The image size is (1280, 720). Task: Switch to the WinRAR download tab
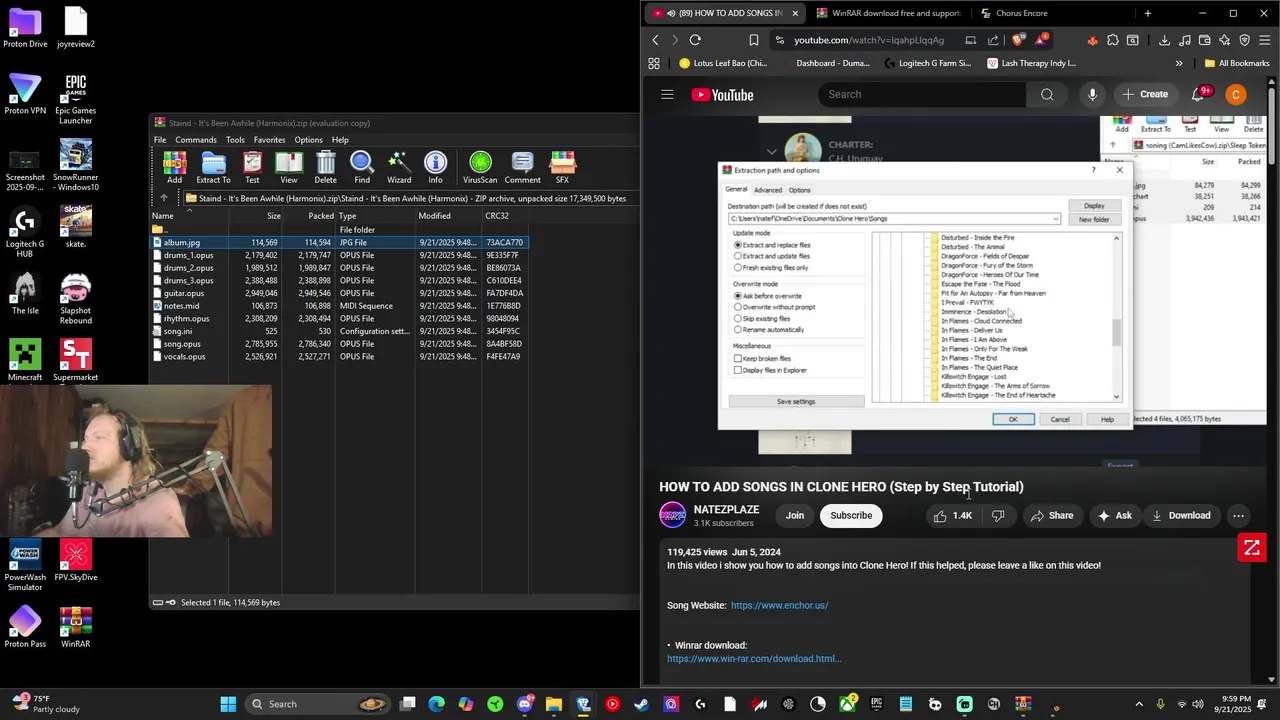pyautogui.click(x=887, y=13)
